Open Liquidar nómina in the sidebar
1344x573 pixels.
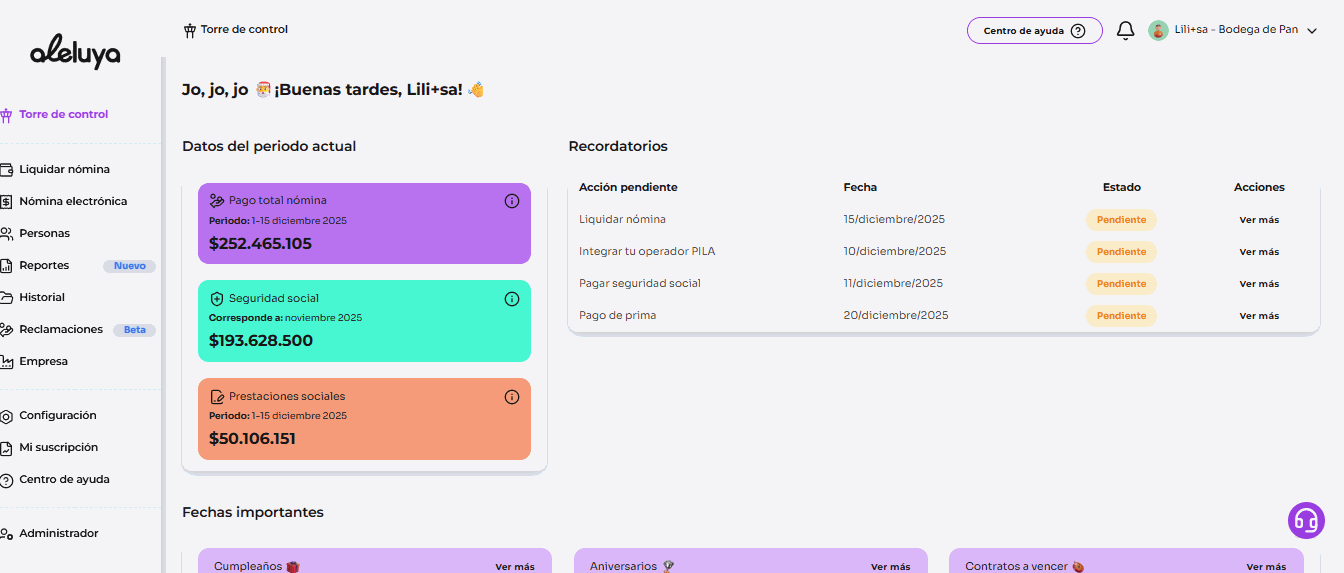[64, 169]
